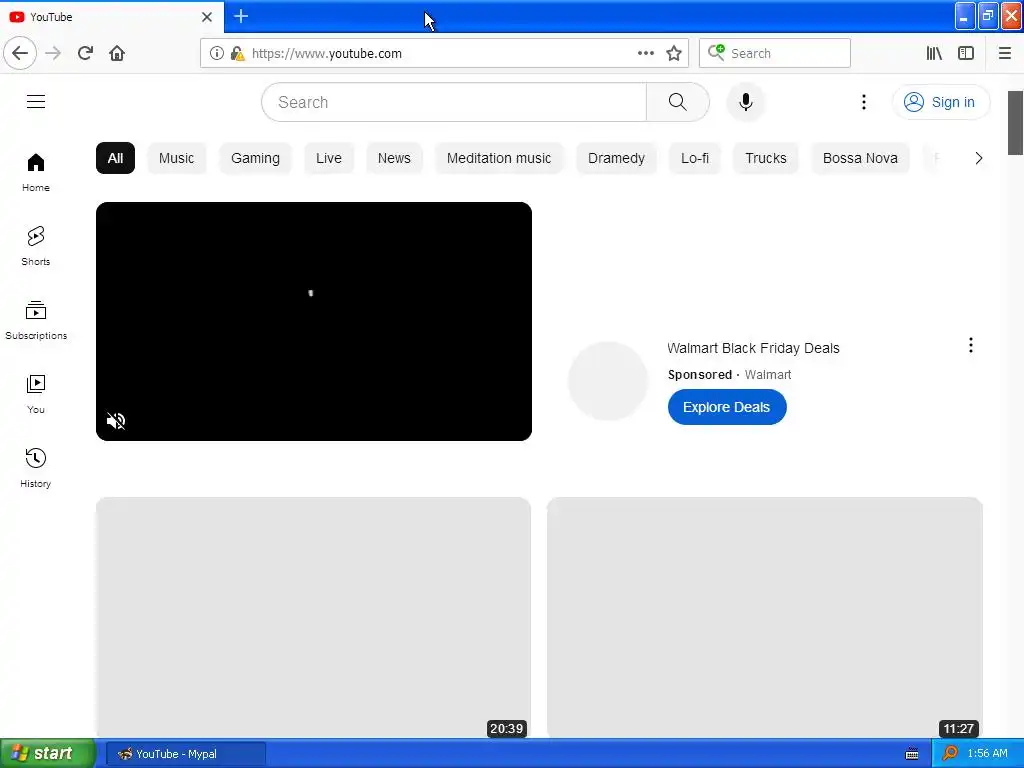
Task: Select the Lo-fi filter chip
Action: (x=695, y=158)
